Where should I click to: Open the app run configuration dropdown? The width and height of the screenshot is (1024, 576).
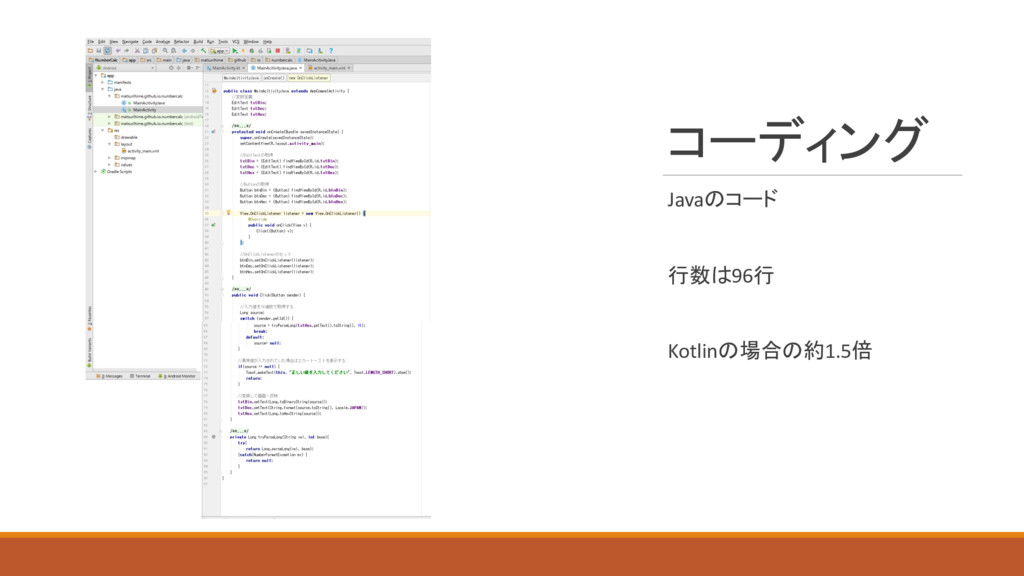tap(219, 51)
